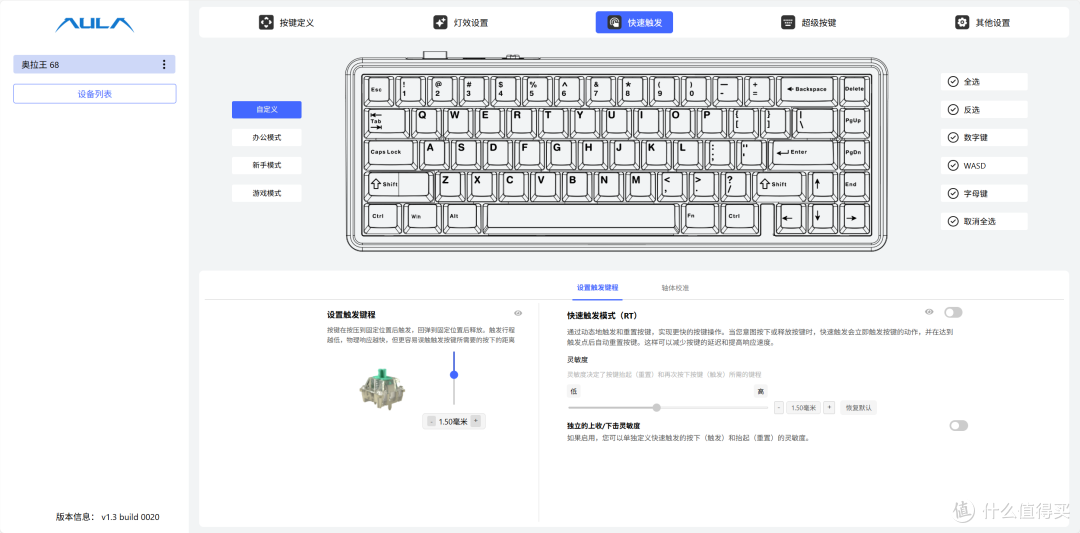Click the End key on the keyboard
1080x533 pixels.
click(854, 185)
